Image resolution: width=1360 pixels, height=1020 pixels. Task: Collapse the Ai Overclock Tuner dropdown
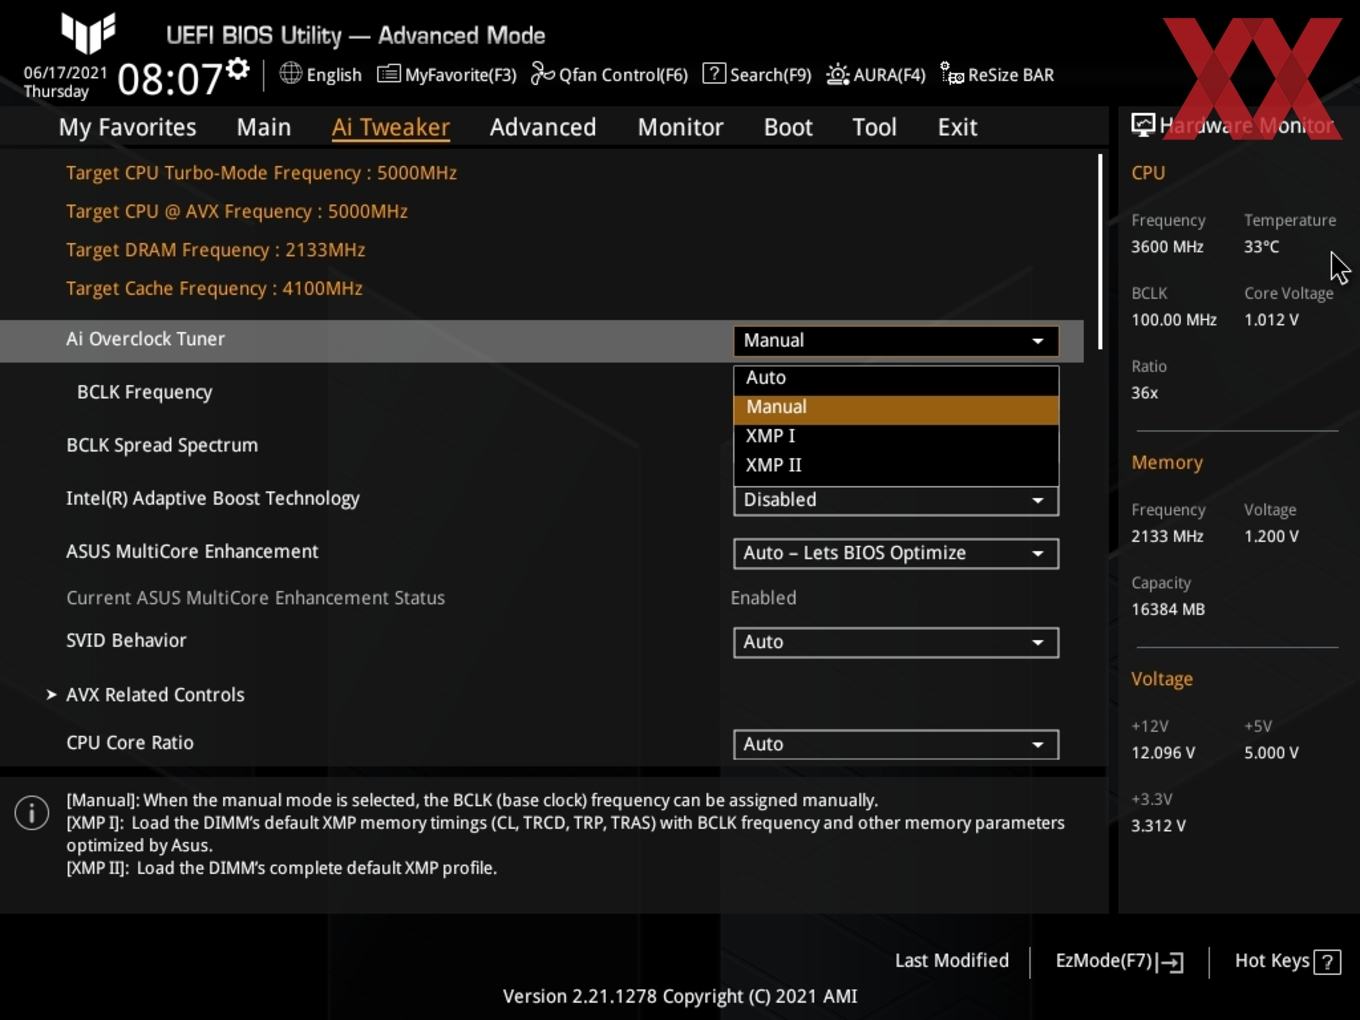coord(896,341)
